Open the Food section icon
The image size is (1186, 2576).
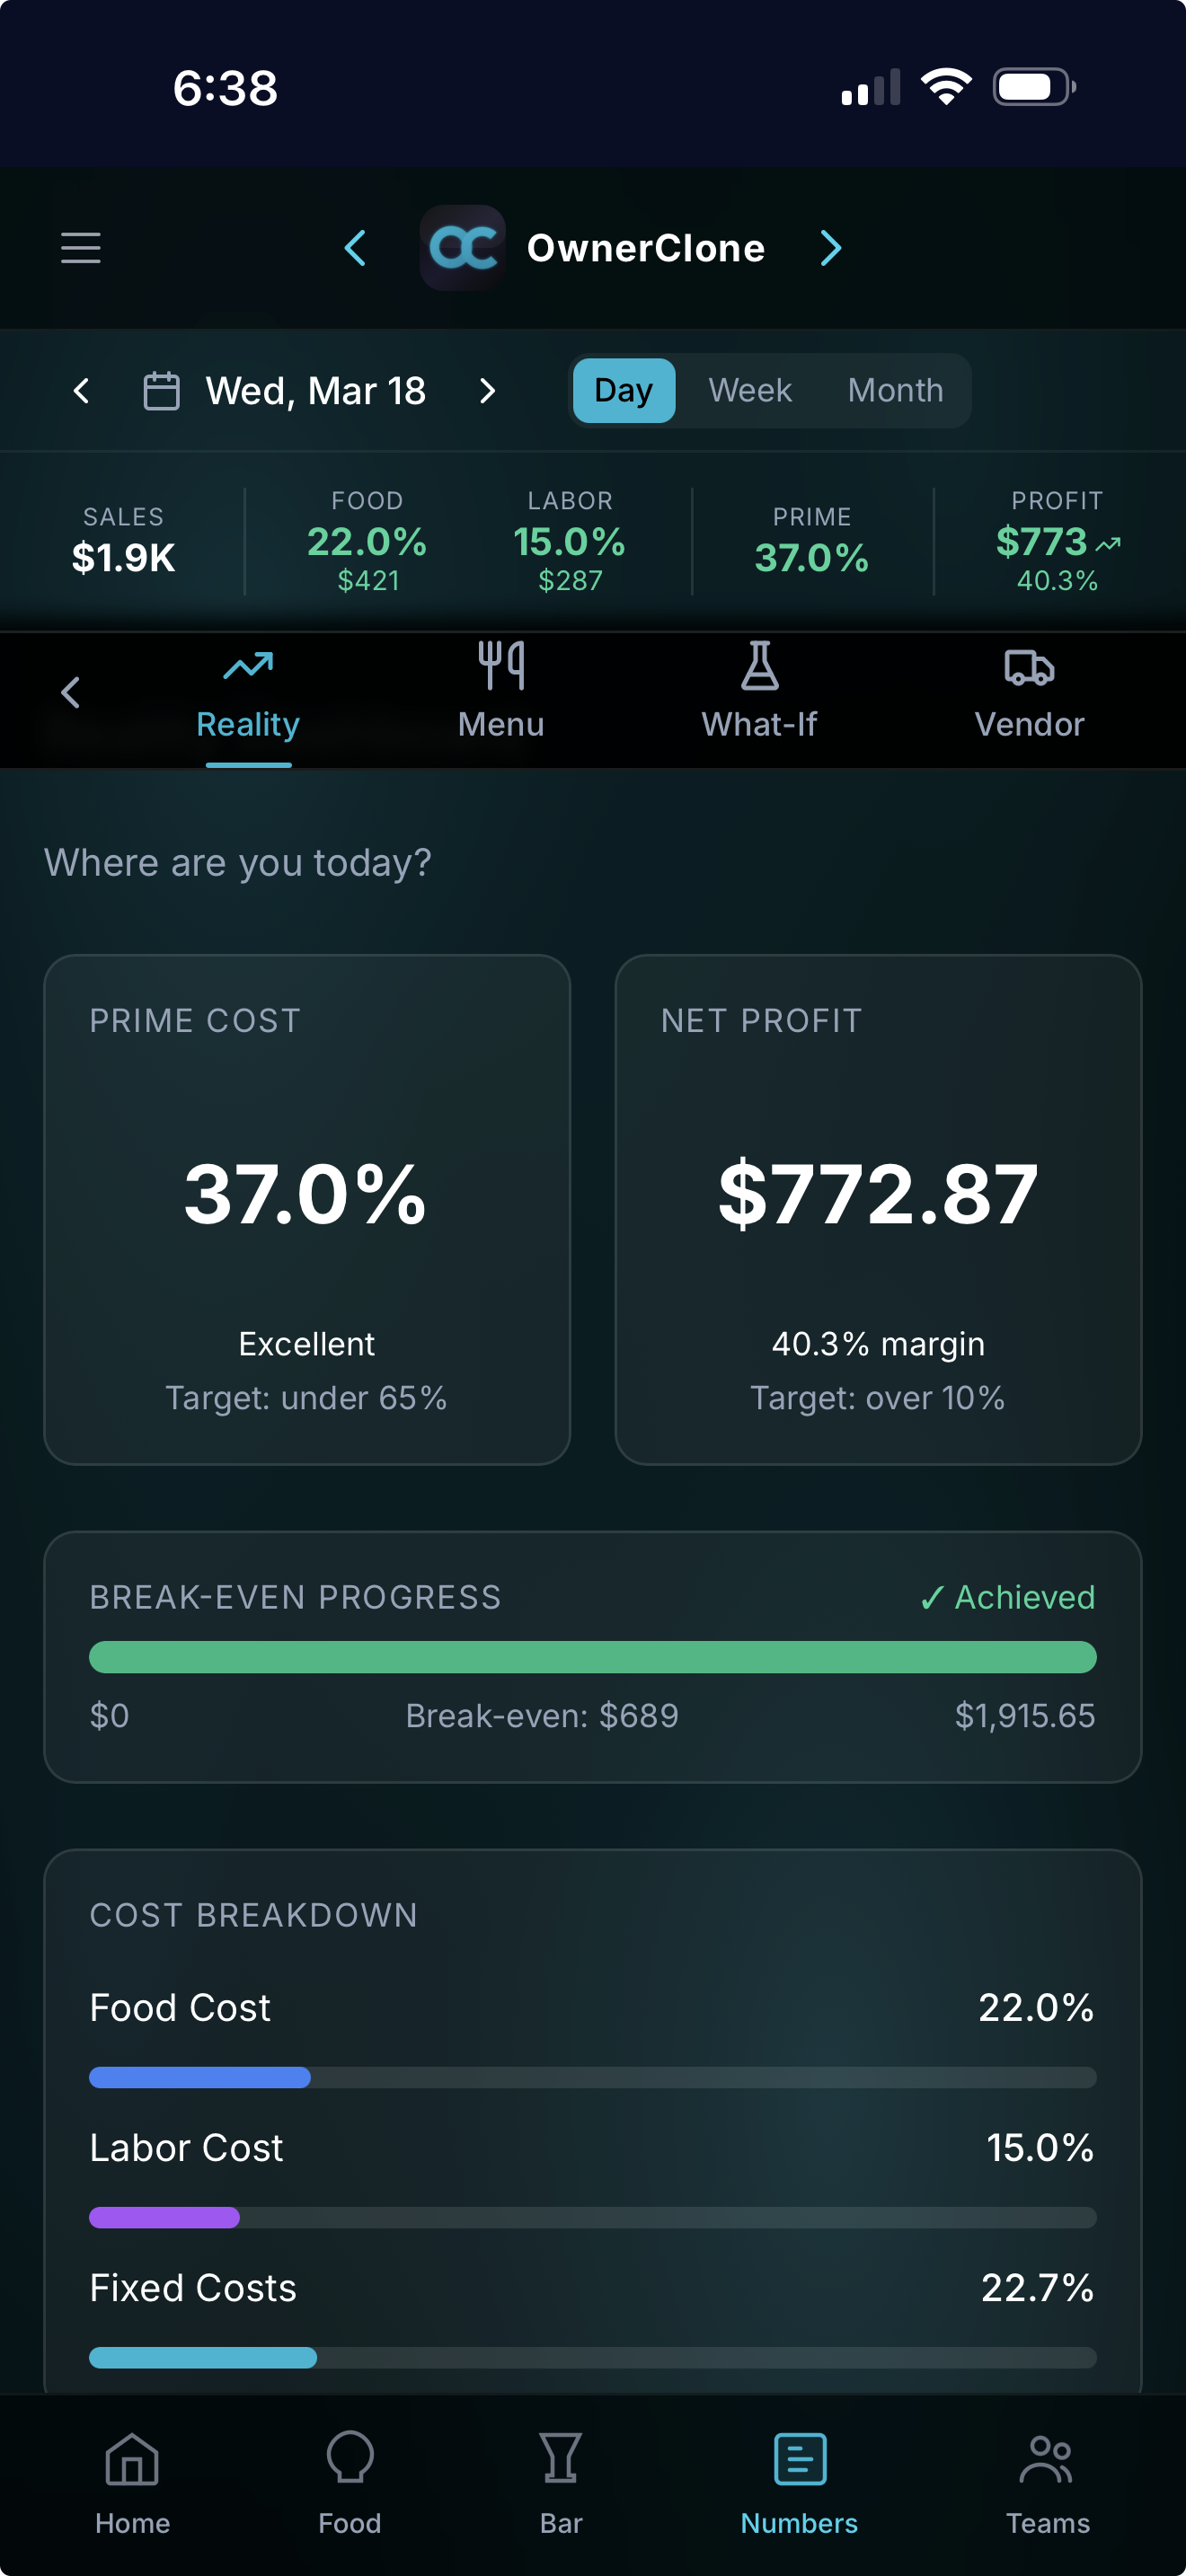[x=350, y=2460]
